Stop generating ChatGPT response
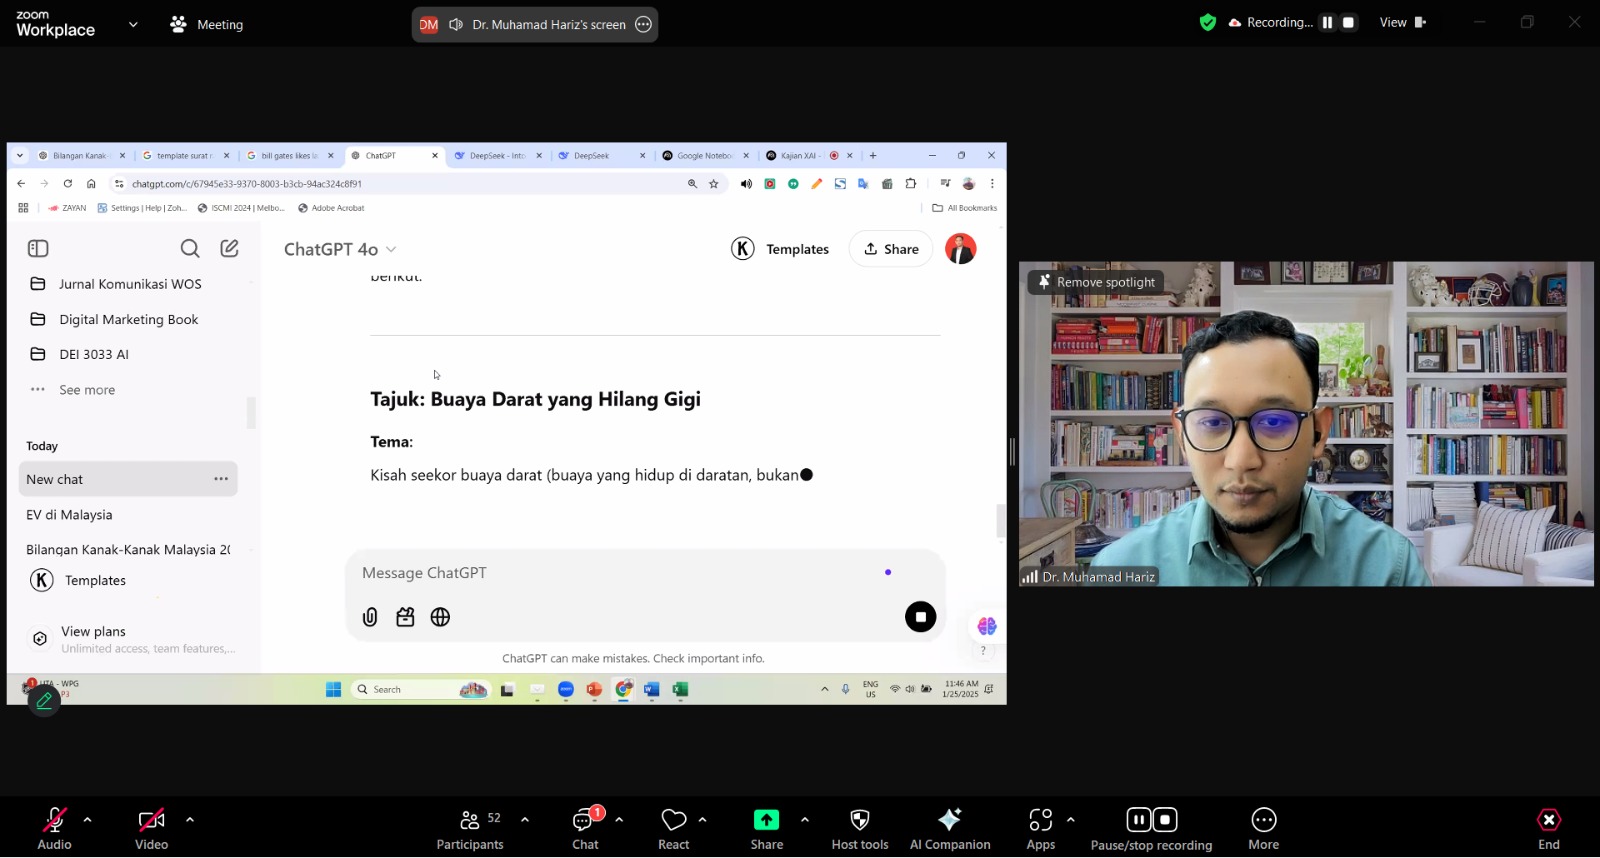The height and width of the screenshot is (858, 1600). [921, 617]
